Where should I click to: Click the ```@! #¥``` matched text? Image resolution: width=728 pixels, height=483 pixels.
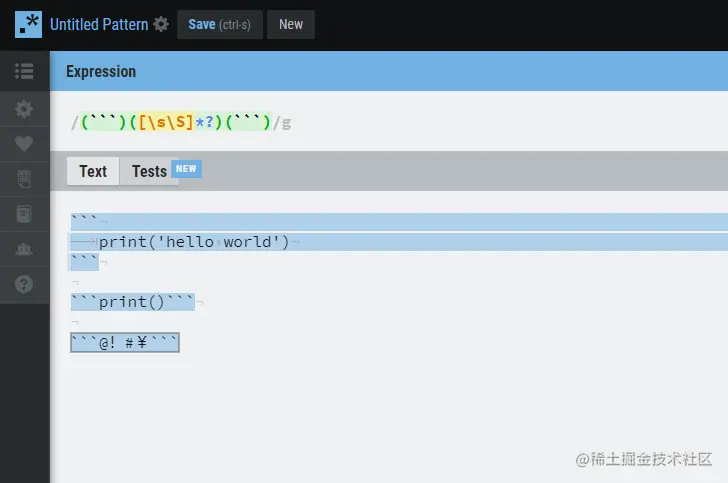(124, 343)
